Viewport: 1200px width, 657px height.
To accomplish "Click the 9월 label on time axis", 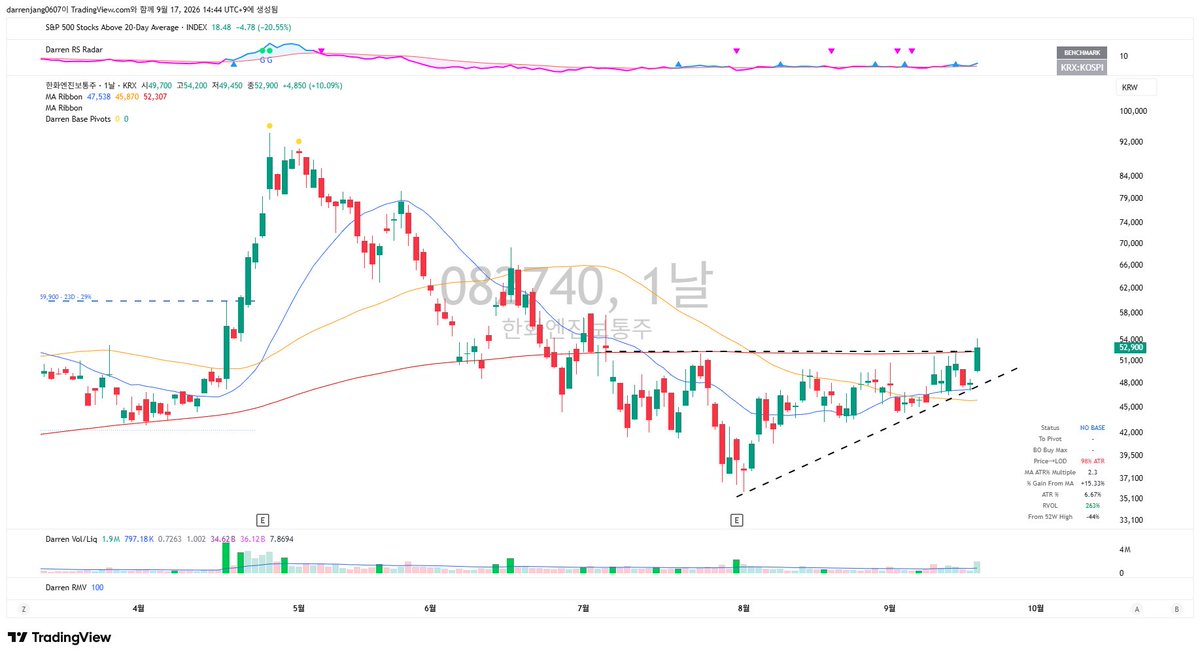I will [x=890, y=608].
